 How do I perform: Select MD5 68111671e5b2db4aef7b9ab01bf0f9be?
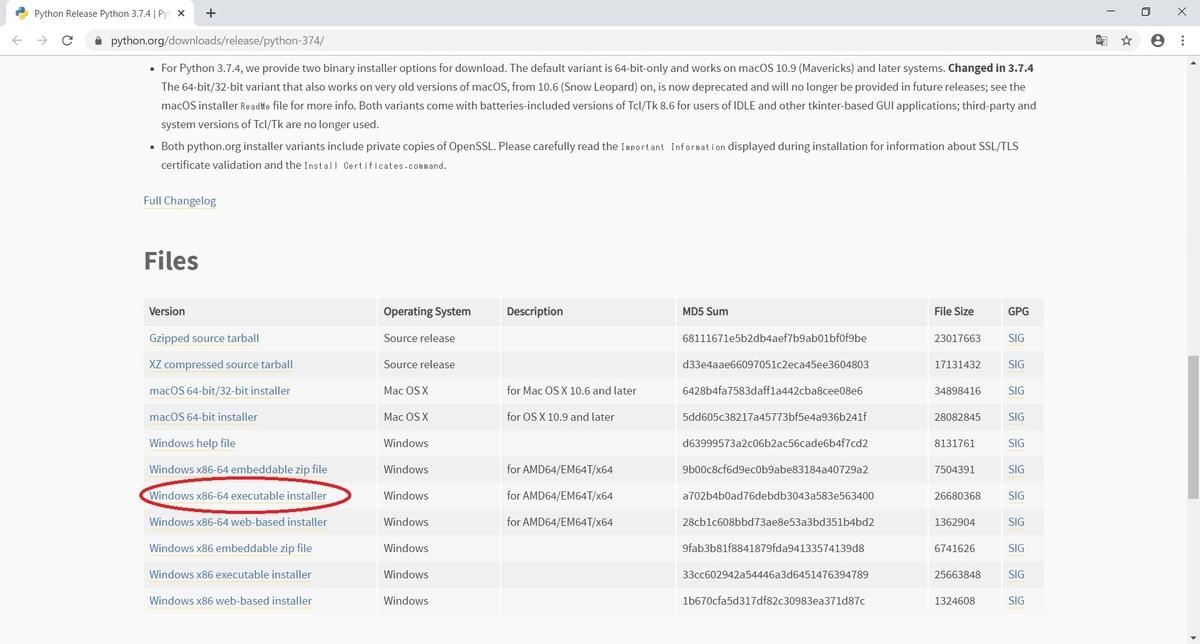coord(775,339)
